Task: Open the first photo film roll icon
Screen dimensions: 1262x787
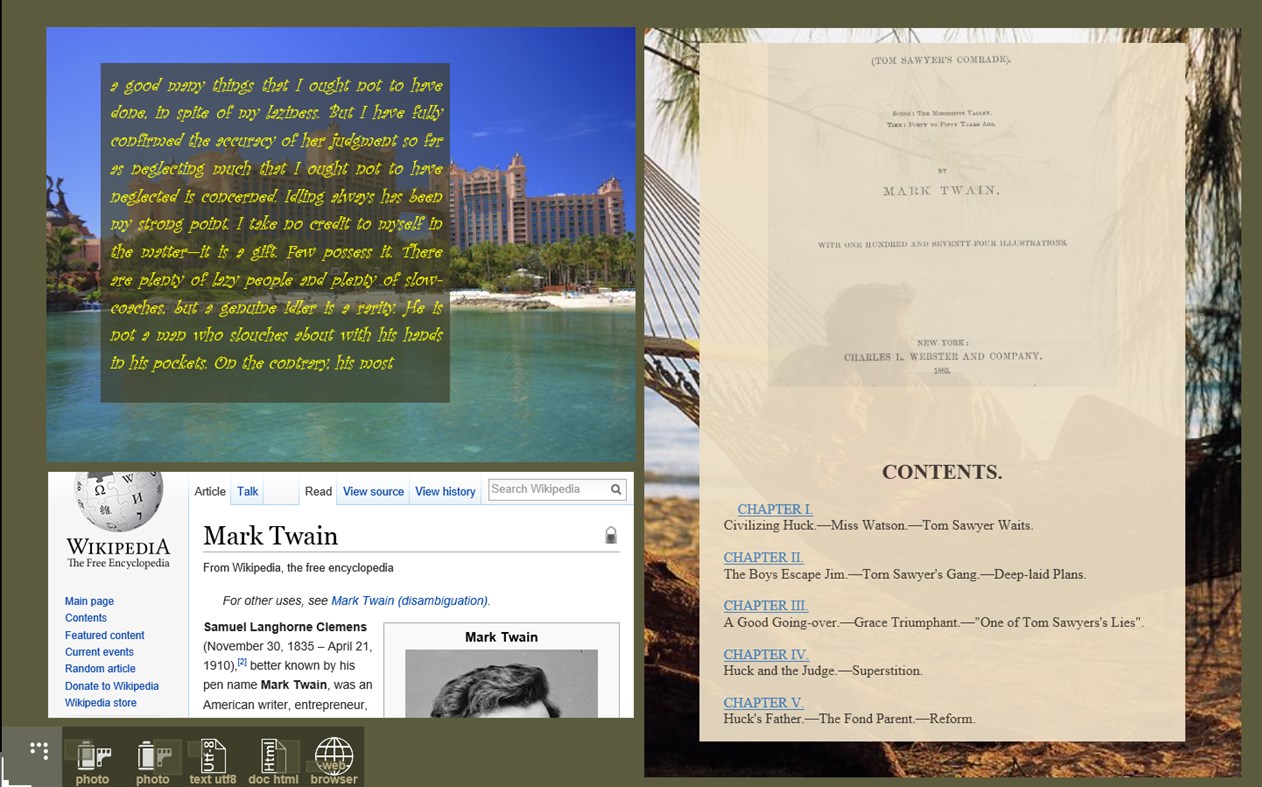Action: 92,758
